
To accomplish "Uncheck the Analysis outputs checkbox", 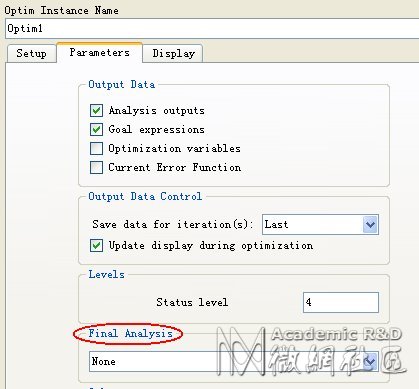I will [x=96, y=110].
